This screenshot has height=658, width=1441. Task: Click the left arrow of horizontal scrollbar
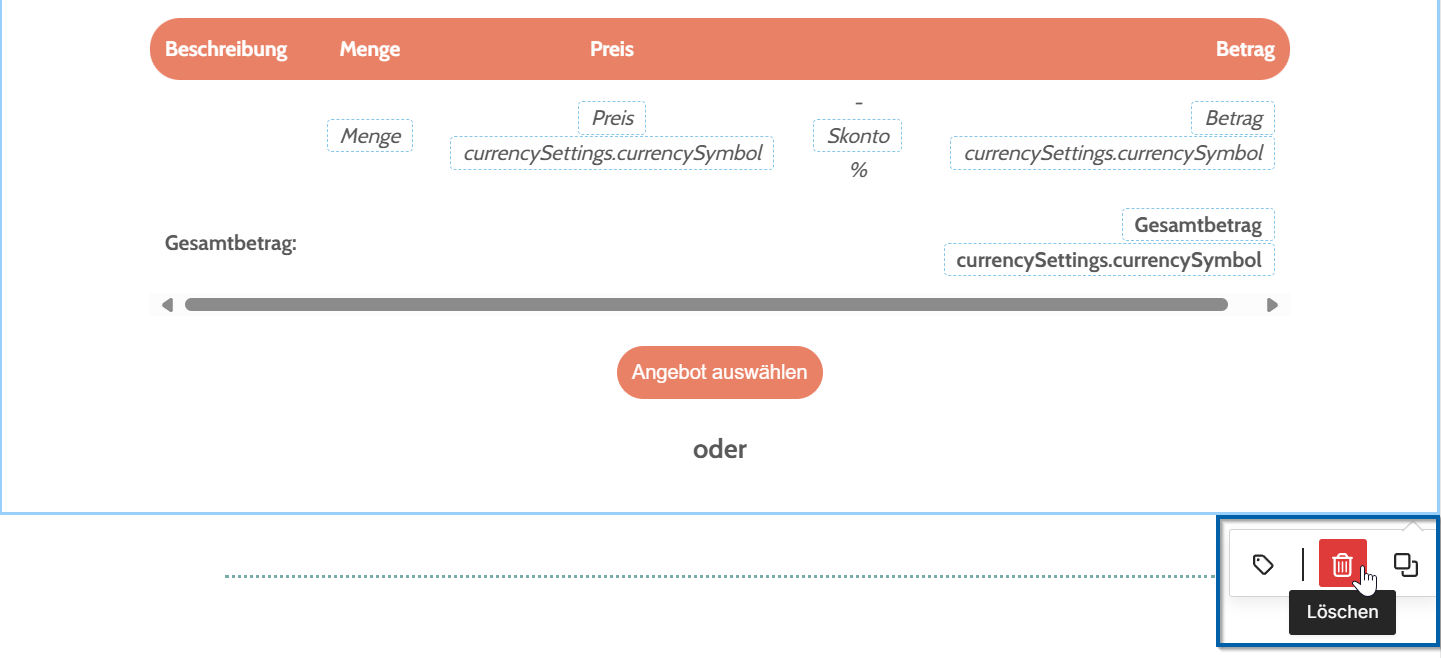tap(167, 305)
